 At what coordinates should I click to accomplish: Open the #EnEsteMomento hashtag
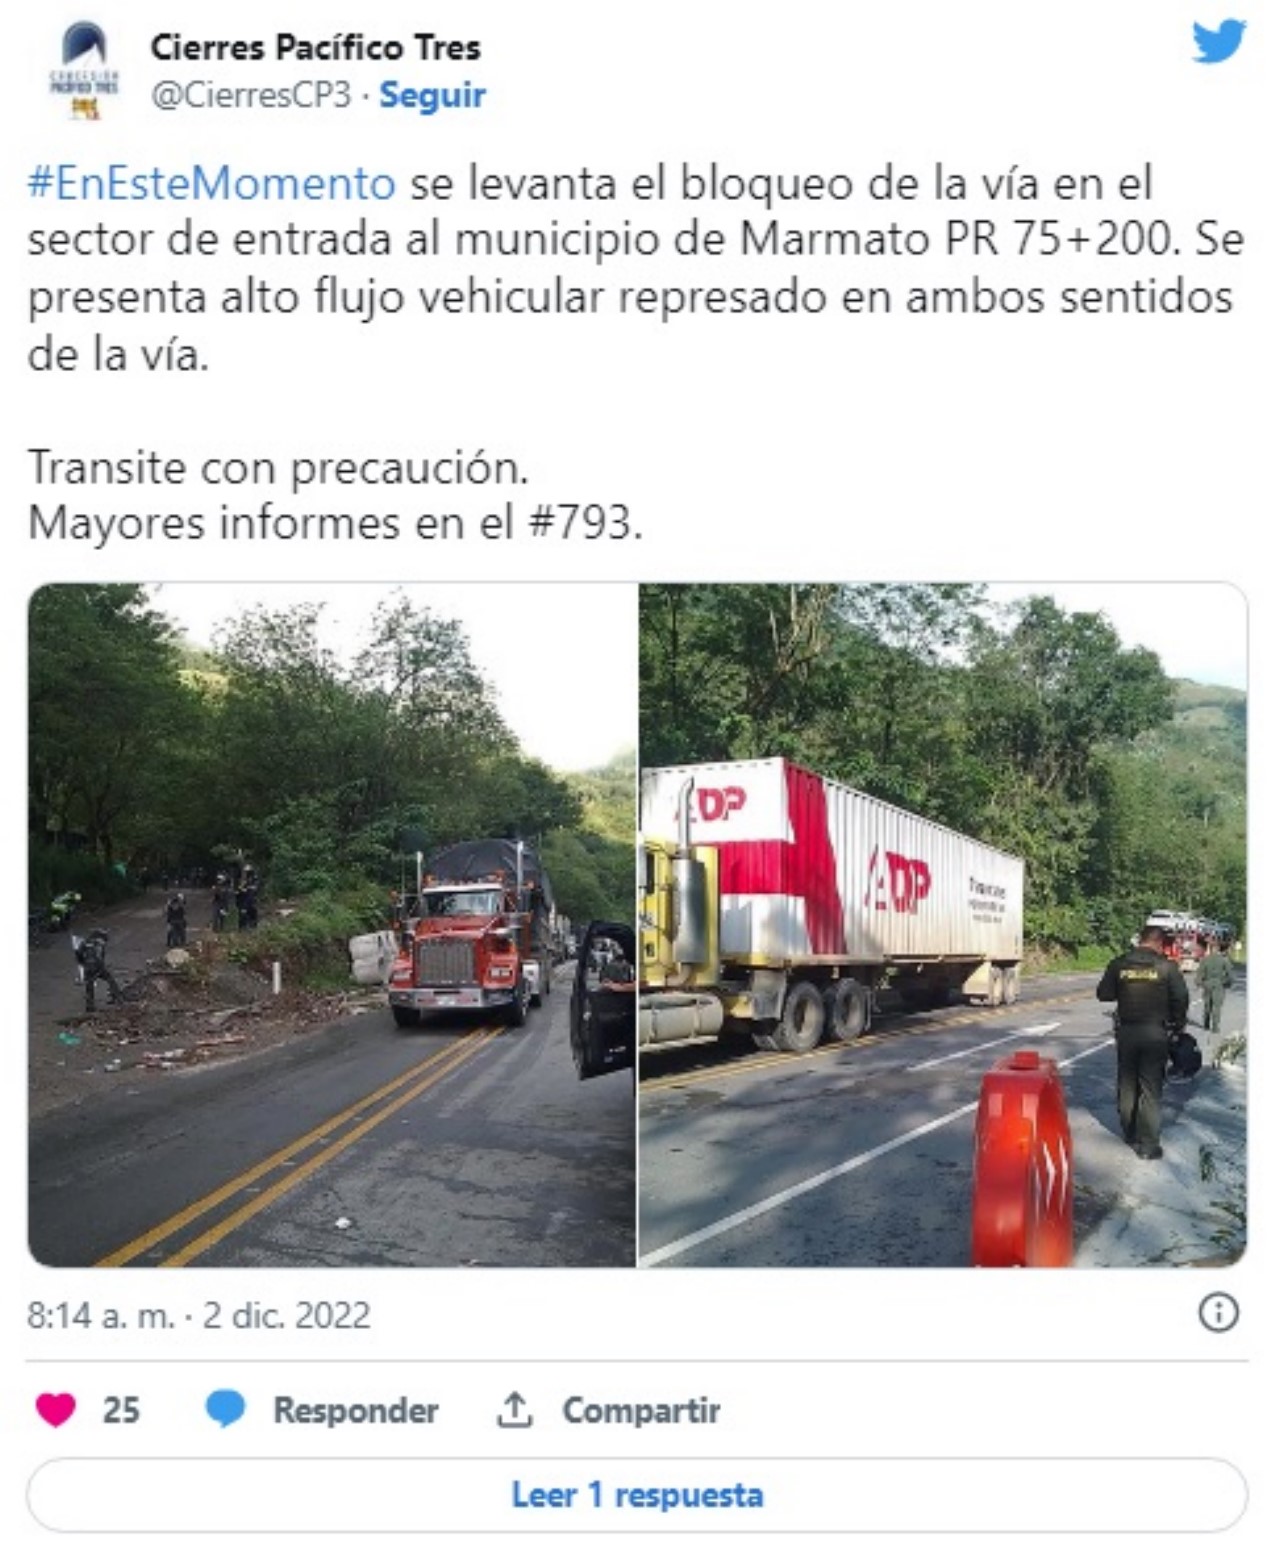(x=212, y=183)
